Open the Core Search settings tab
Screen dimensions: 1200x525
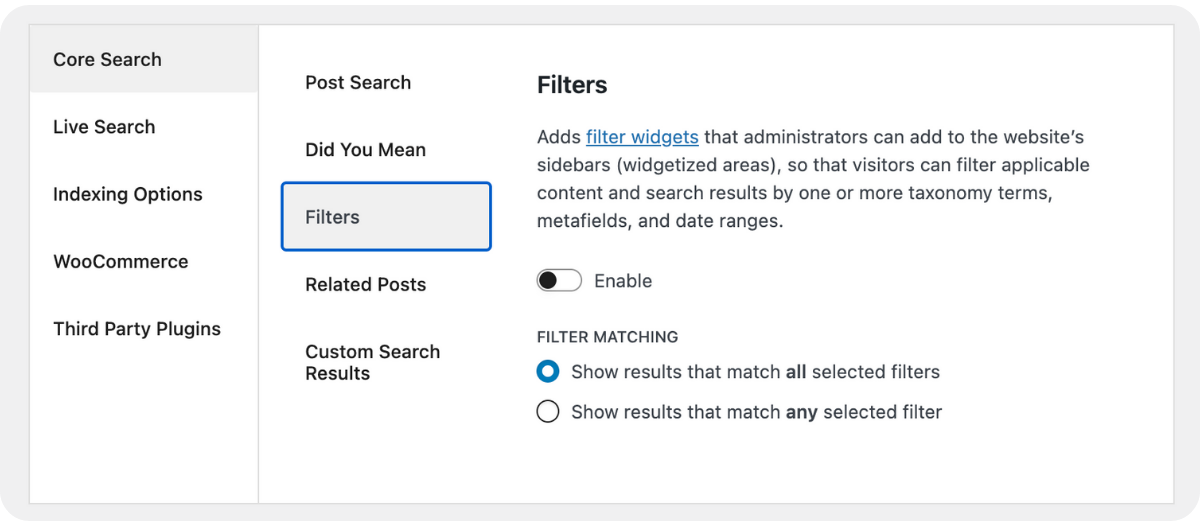(107, 60)
